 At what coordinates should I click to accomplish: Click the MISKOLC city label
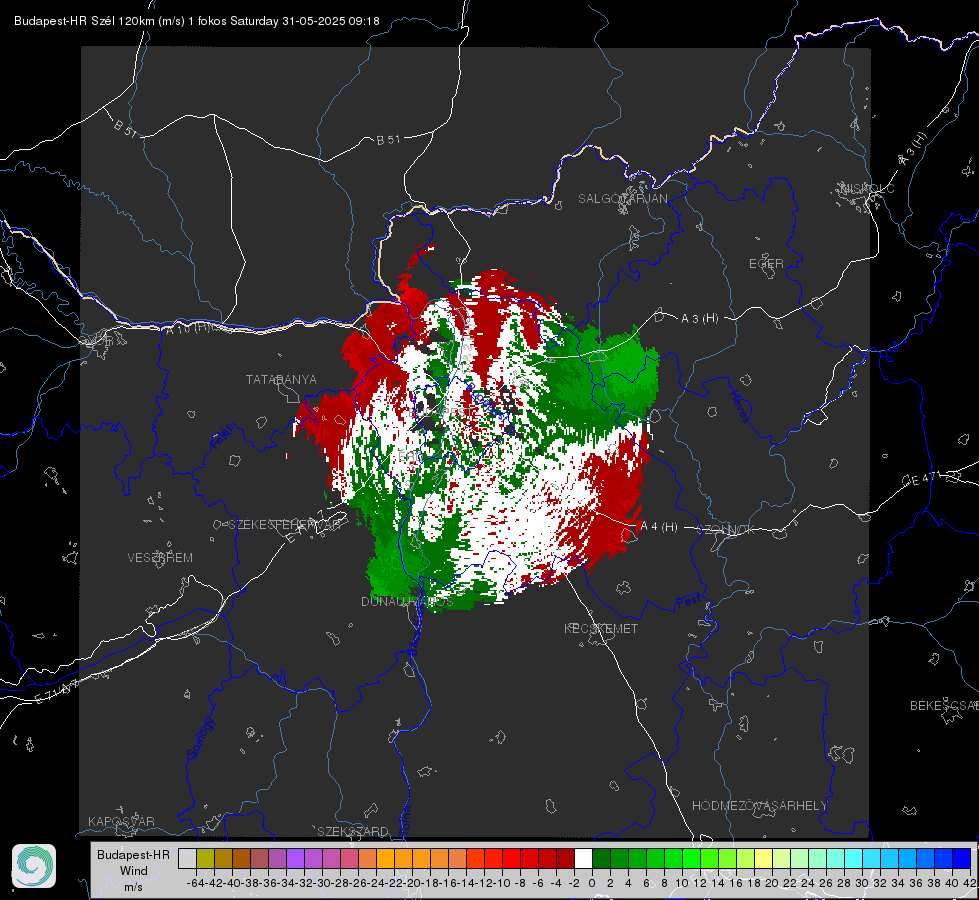click(x=867, y=188)
